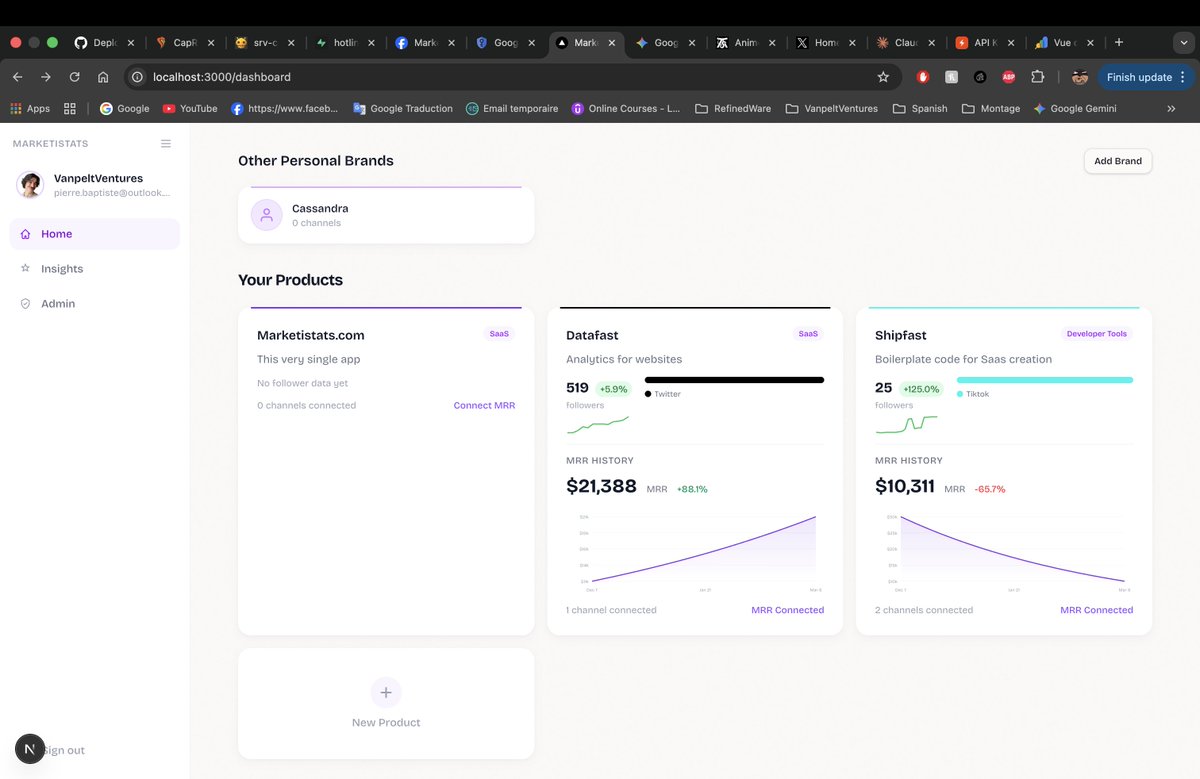Click the Chrome profile avatar icon

pos(1080,77)
